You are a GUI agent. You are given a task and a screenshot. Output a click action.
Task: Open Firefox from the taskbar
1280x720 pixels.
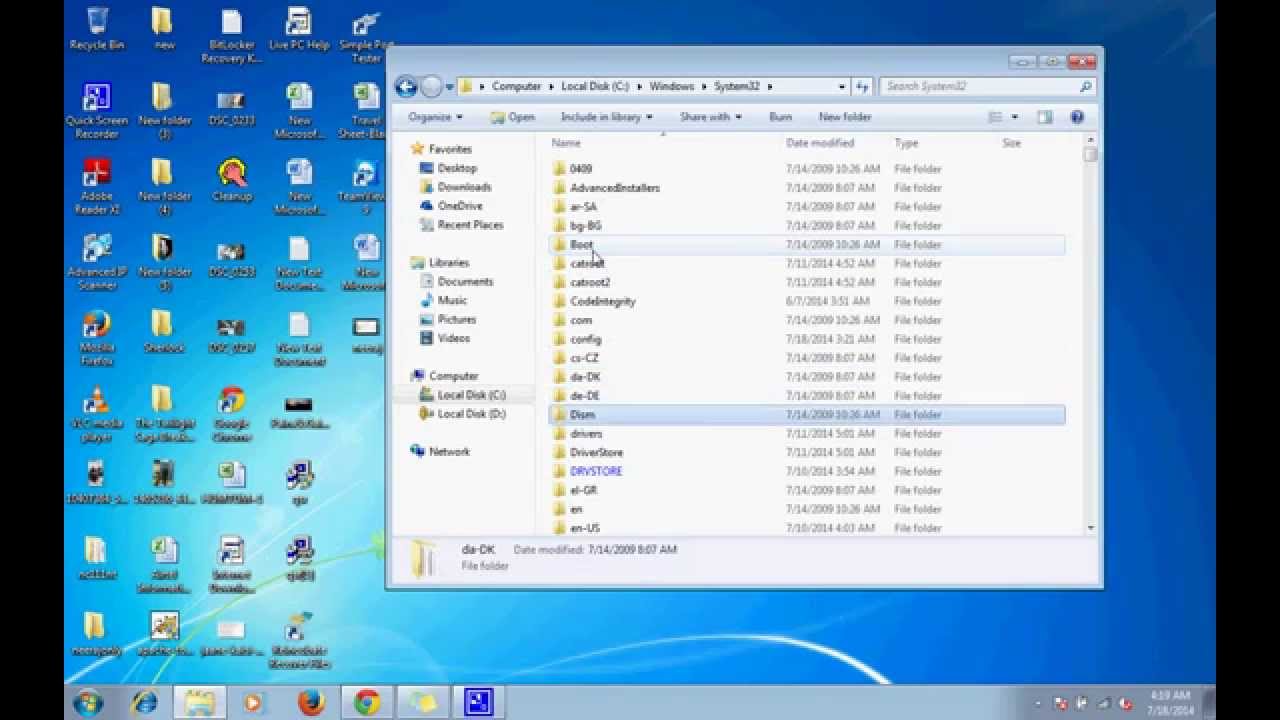(x=310, y=703)
